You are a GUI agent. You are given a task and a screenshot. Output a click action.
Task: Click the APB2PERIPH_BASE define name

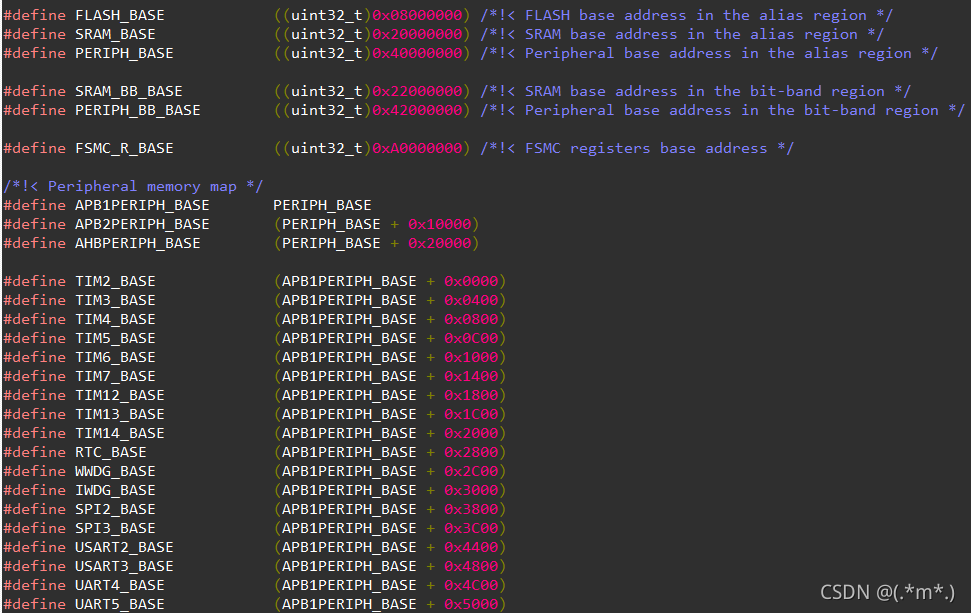142,225
